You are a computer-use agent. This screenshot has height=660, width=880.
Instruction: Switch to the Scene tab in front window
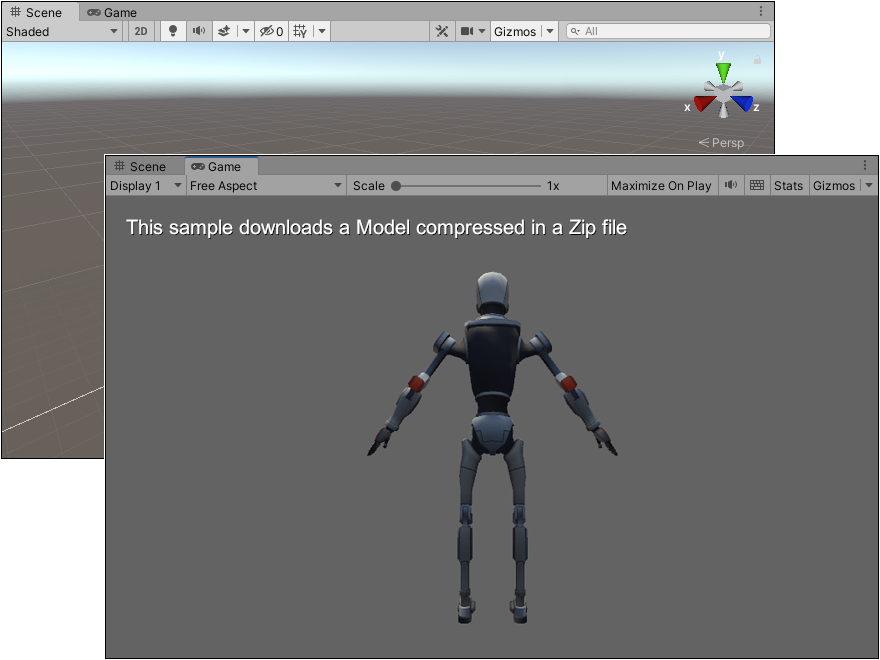tap(139, 166)
